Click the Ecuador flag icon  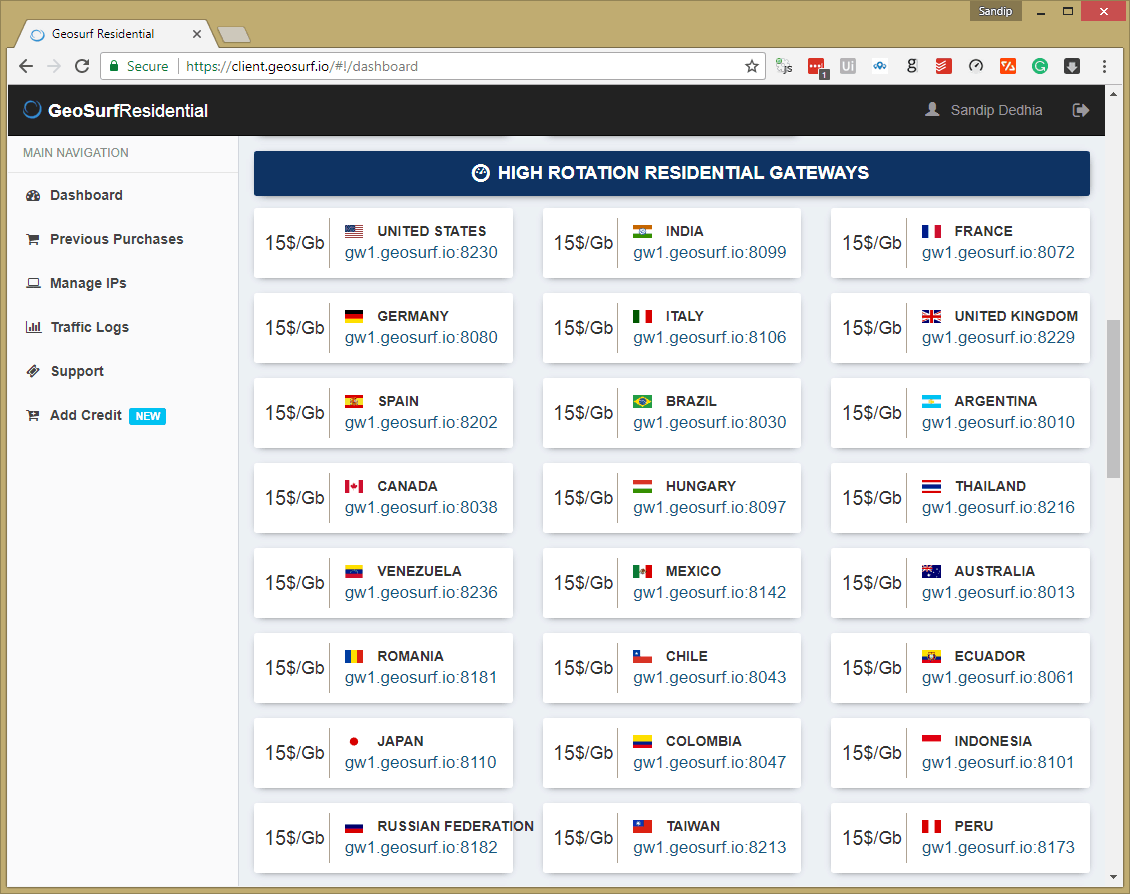click(x=931, y=656)
